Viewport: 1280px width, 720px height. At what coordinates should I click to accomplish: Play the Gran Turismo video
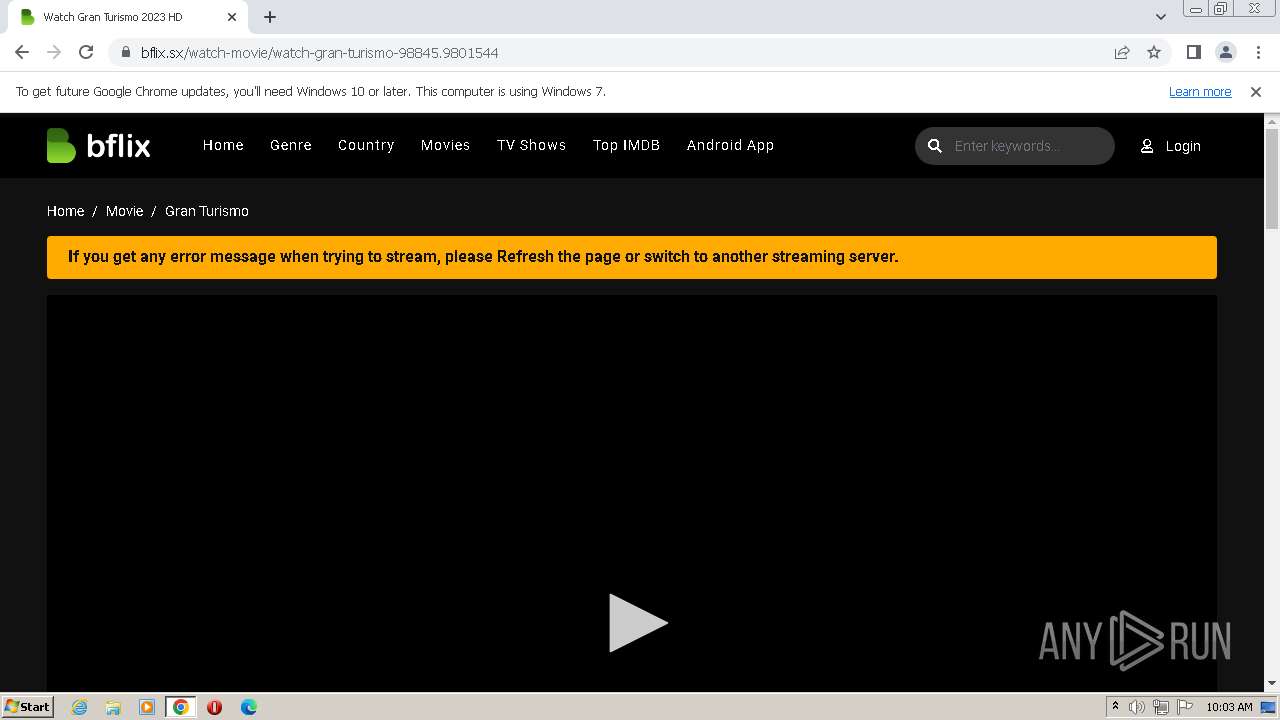click(638, 623)
